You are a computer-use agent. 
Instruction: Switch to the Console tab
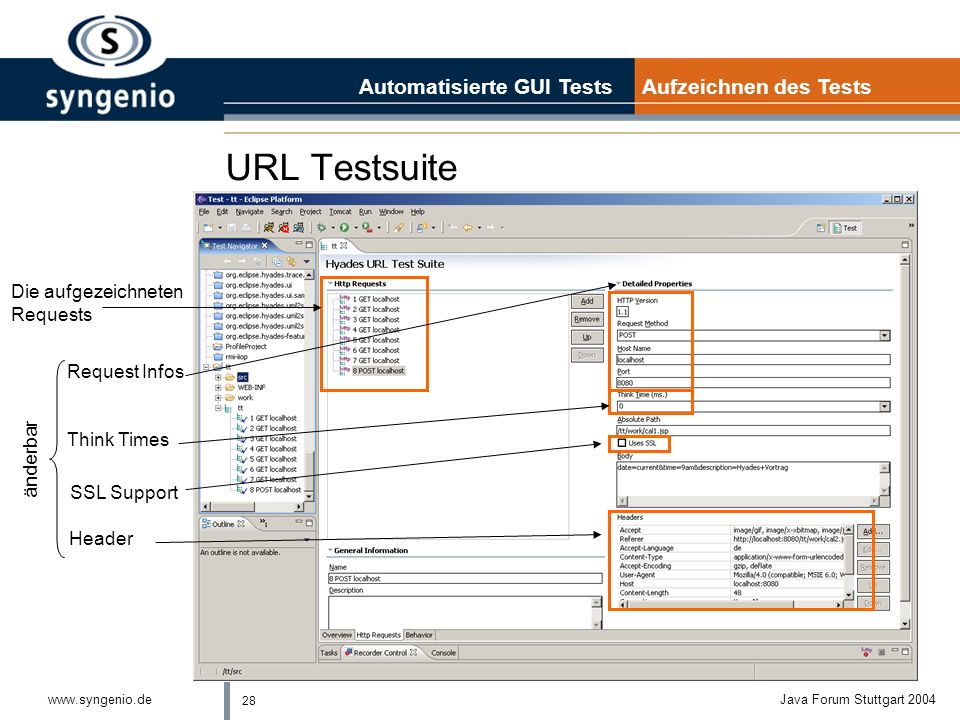pos(443,653)
